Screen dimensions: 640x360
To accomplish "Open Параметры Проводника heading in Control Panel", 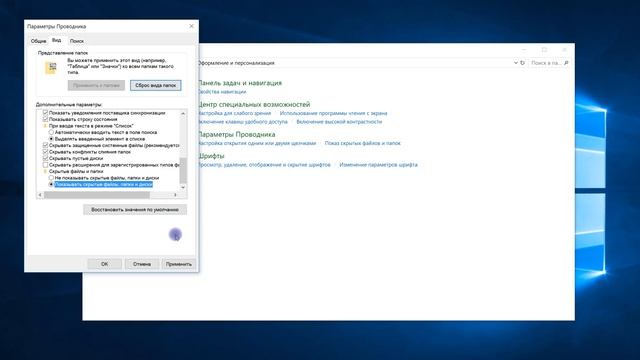I will click(x=237, y=134).
